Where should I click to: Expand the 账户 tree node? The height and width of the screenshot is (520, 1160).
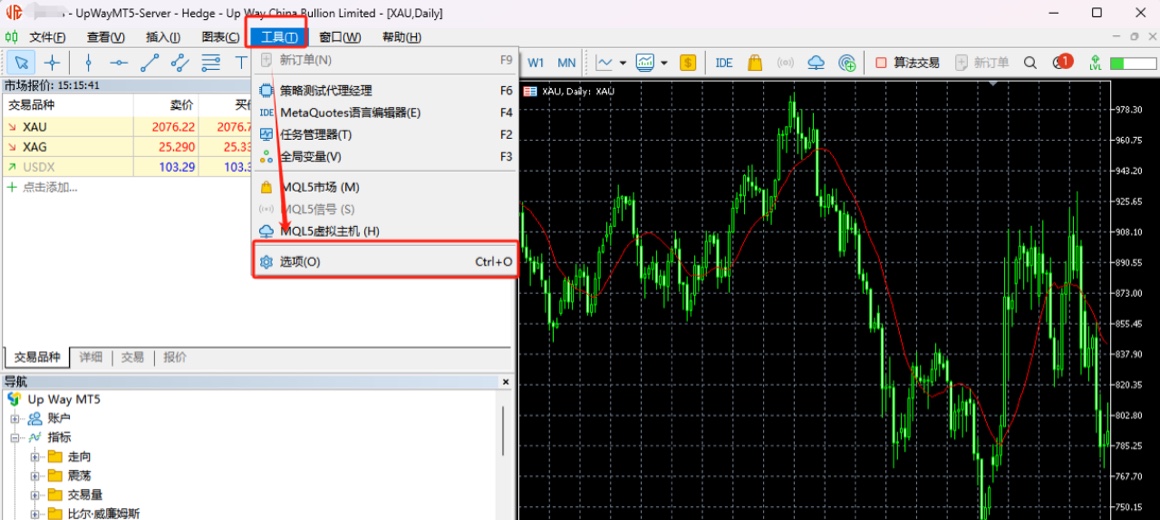click(x=15, y=419)
